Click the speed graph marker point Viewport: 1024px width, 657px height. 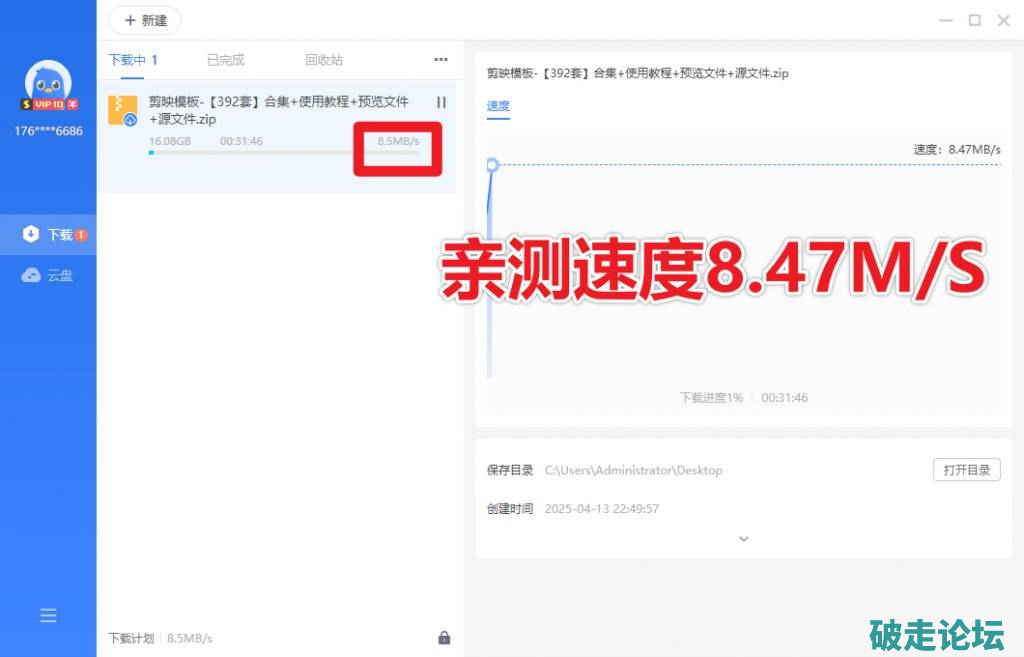coord(491,165)
